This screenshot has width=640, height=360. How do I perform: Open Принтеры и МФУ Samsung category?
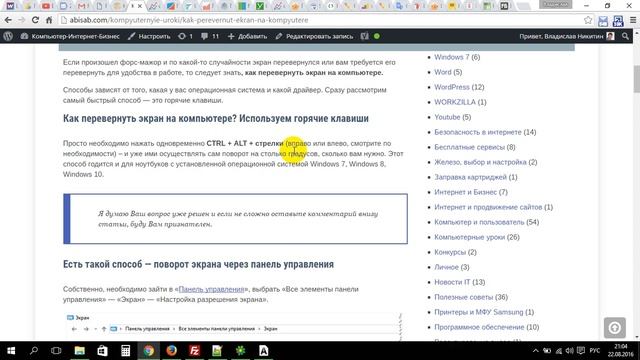pos(478,312)
